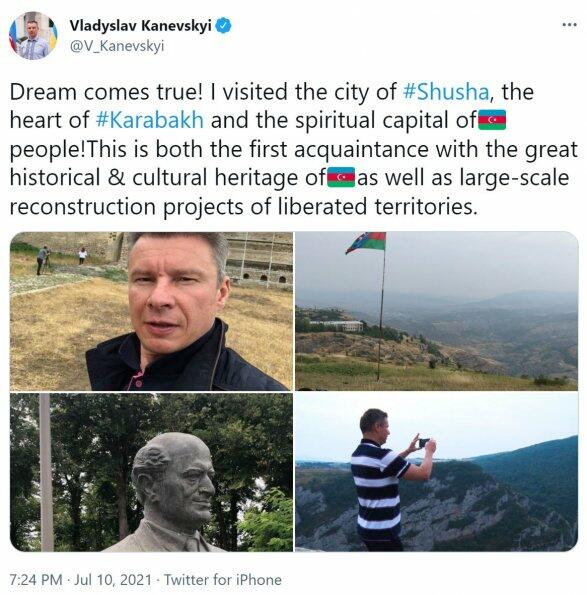Click the 7:24 PM timestamp

tap(36, 580)
